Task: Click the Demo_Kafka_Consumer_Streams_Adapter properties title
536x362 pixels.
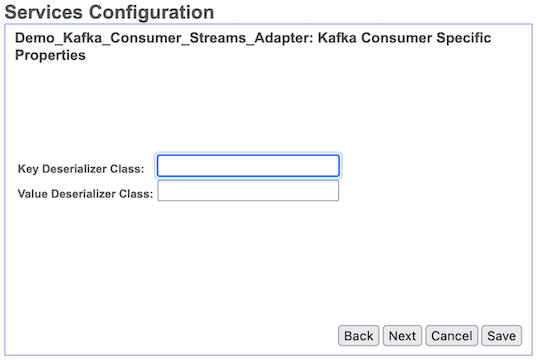Action: point(253,46)
